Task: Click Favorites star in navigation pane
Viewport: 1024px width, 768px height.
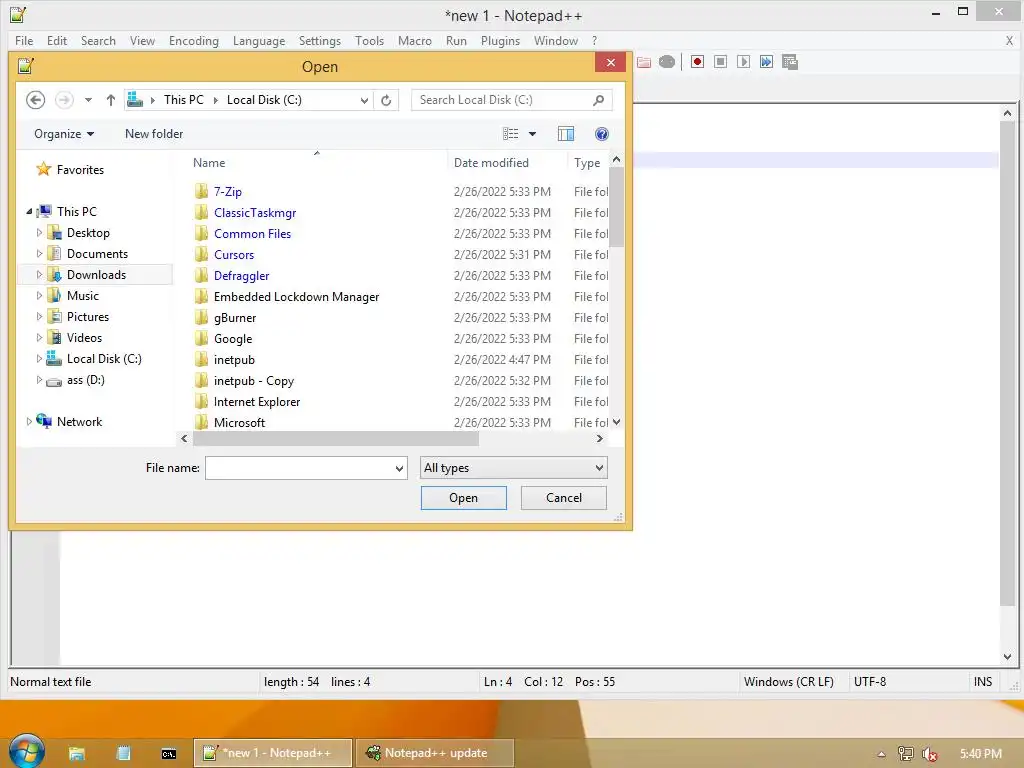Action: 44,169
